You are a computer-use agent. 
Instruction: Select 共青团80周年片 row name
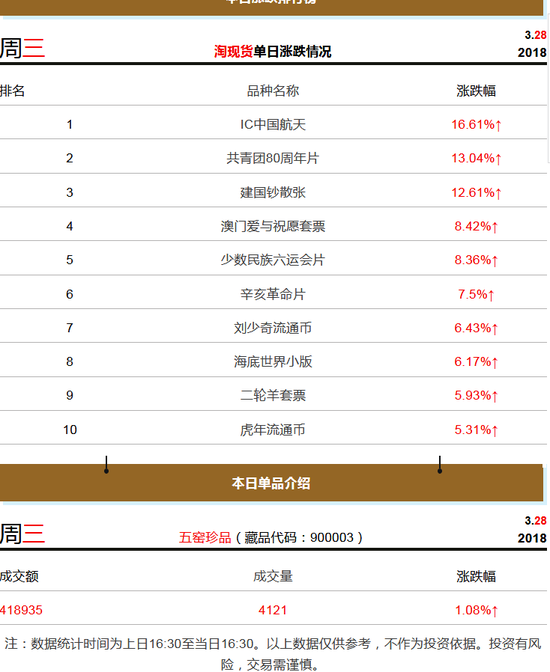pos(273,158)
